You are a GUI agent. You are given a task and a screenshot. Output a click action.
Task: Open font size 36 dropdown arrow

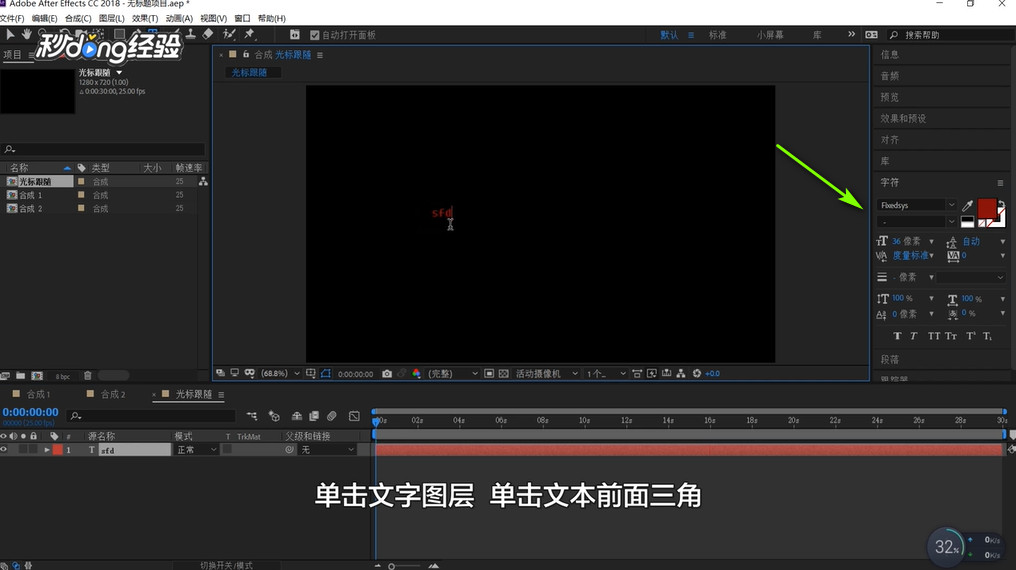932,242
